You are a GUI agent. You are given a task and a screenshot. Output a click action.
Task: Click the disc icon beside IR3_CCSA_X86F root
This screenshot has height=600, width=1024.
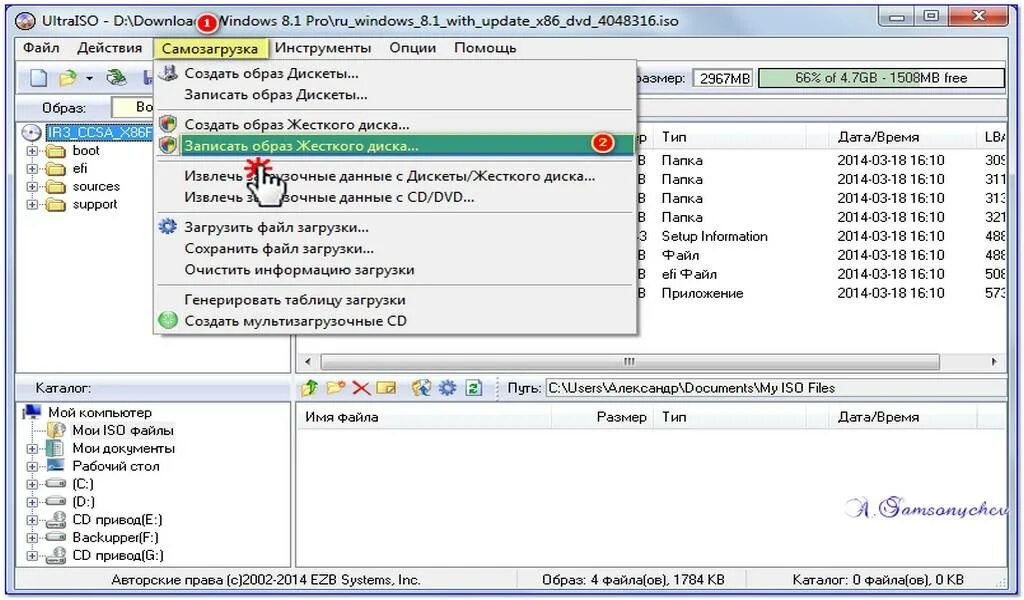(31, 133)
